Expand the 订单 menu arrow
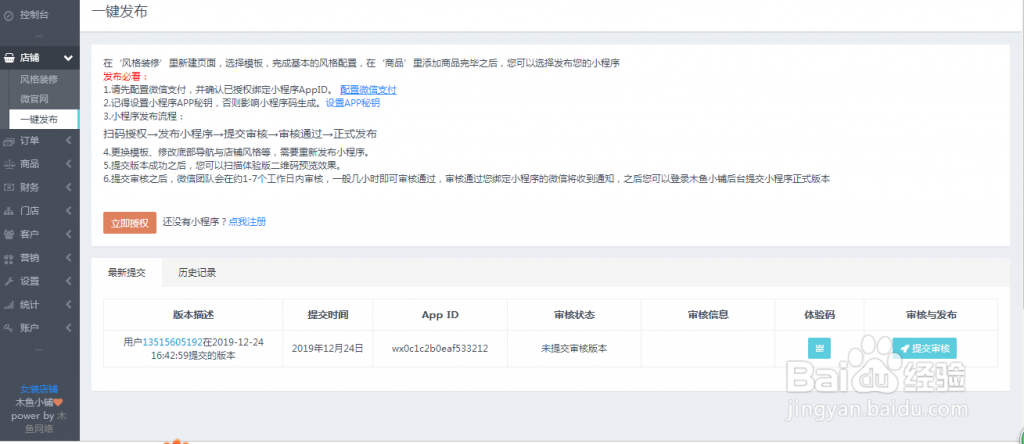 [x=69, y=140]
